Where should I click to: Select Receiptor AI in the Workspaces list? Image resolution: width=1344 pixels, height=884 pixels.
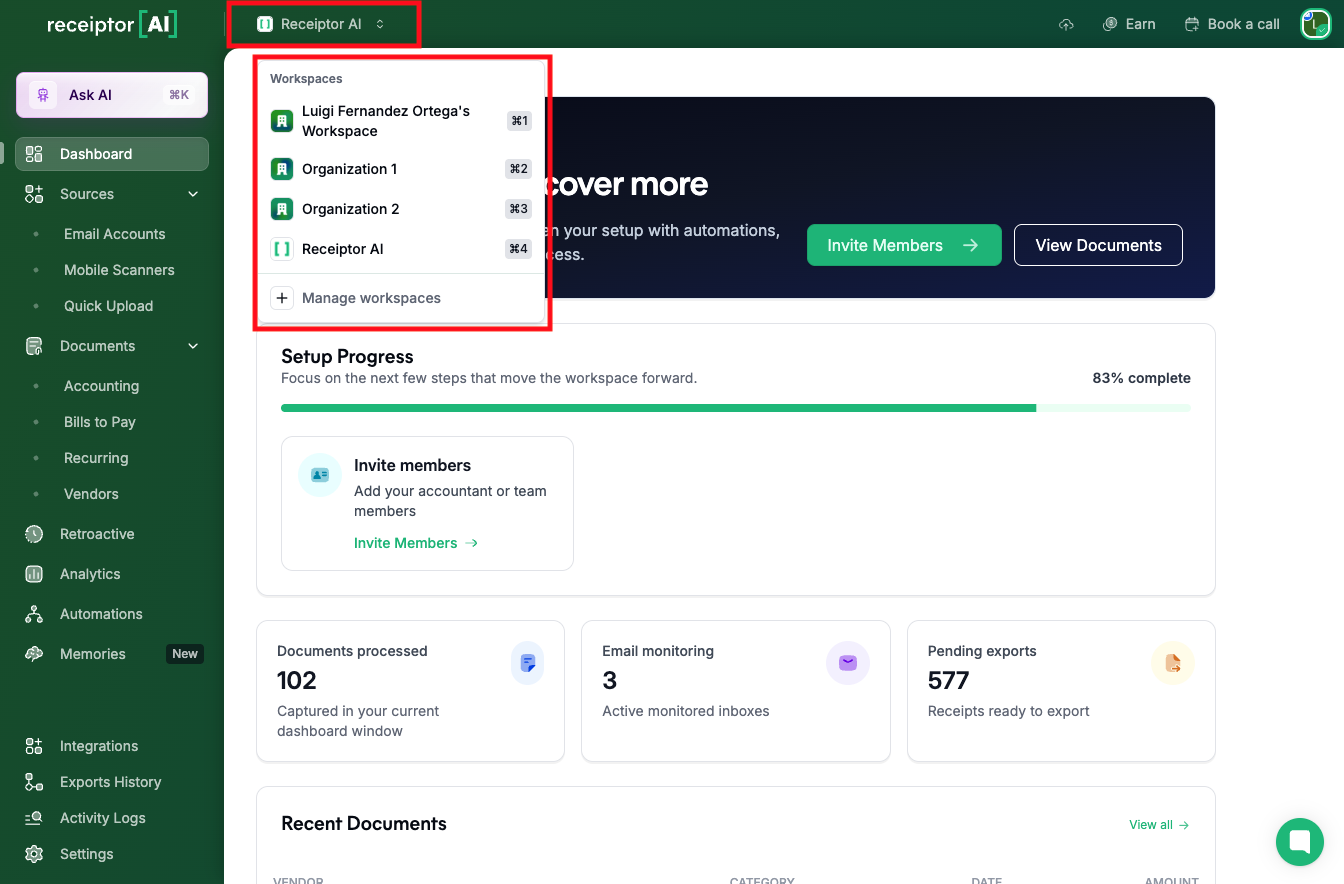point(401,249)
